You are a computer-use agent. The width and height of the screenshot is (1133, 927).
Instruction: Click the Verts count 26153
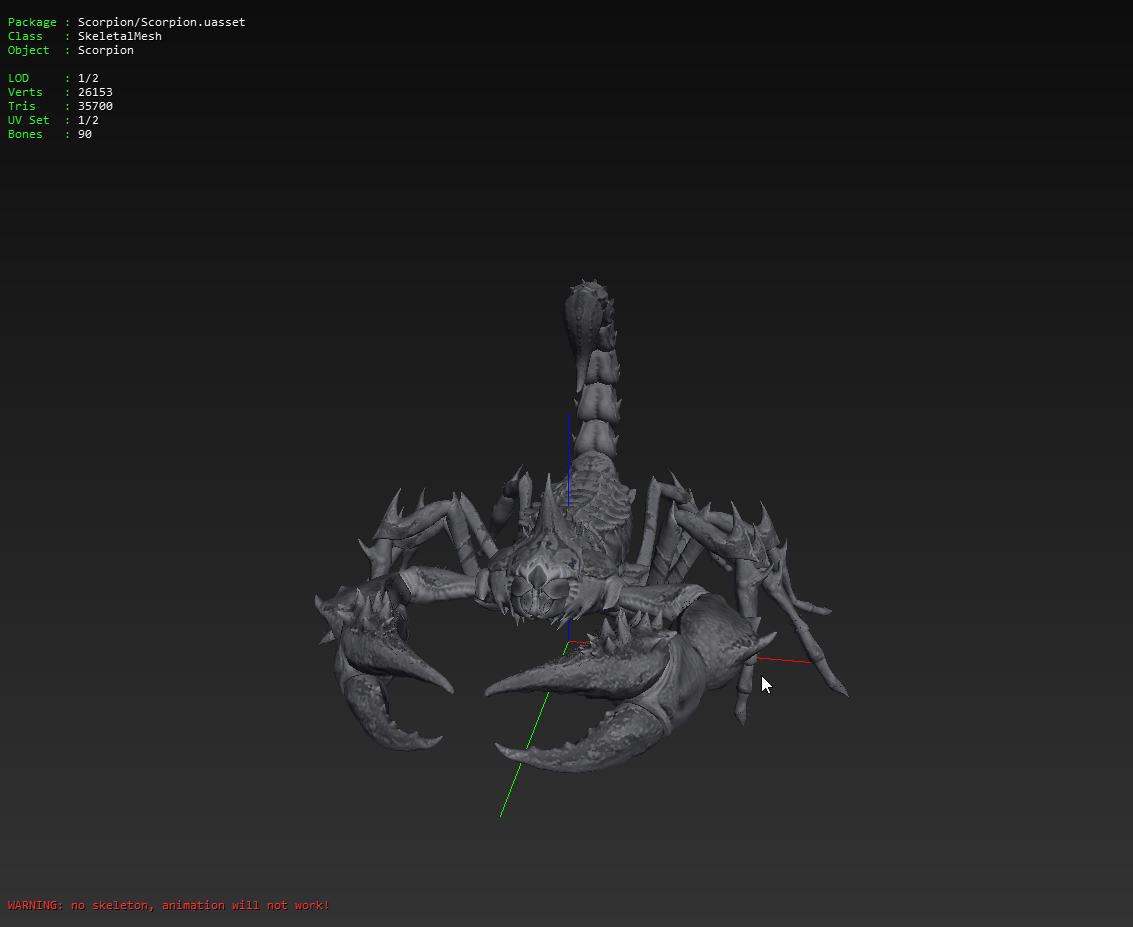pyautogui.click(x=95, y=92)
